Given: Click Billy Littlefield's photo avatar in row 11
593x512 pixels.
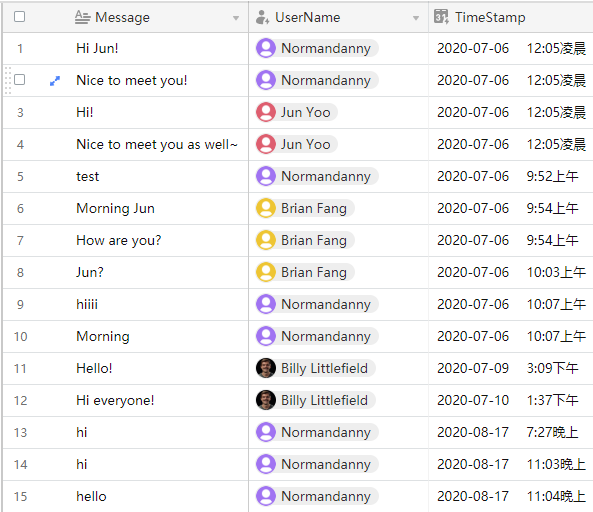Looking at the screenshot, I should tap(266, 368).
